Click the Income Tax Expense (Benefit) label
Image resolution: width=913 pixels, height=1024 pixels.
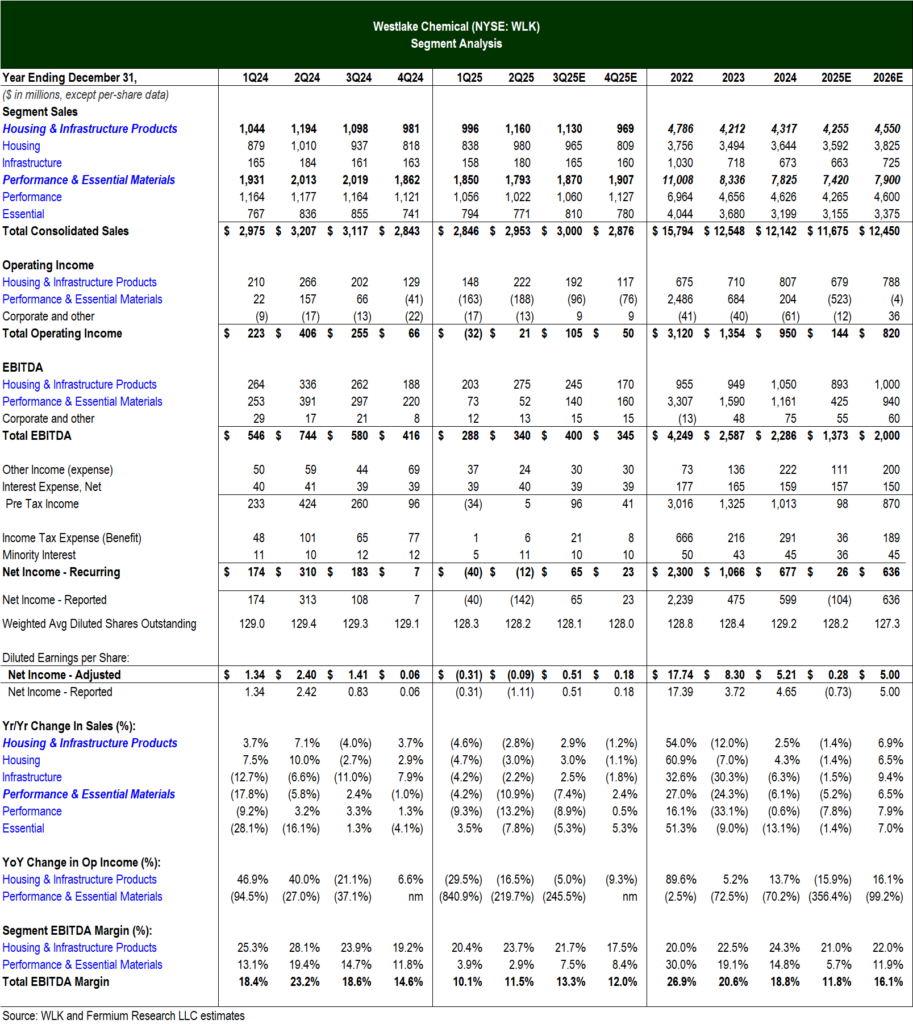[72, 538]
